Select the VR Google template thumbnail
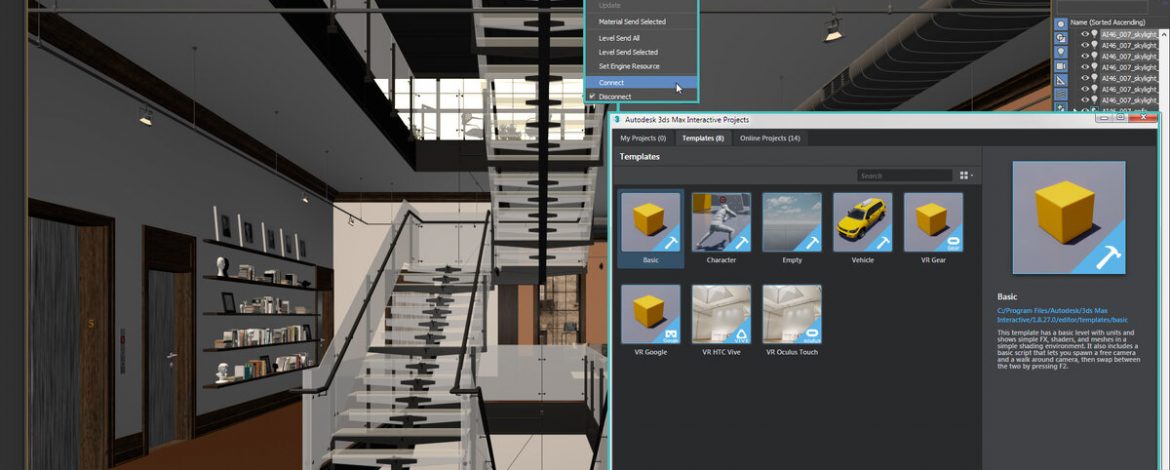1170x470 pixels. click(651, 314)
